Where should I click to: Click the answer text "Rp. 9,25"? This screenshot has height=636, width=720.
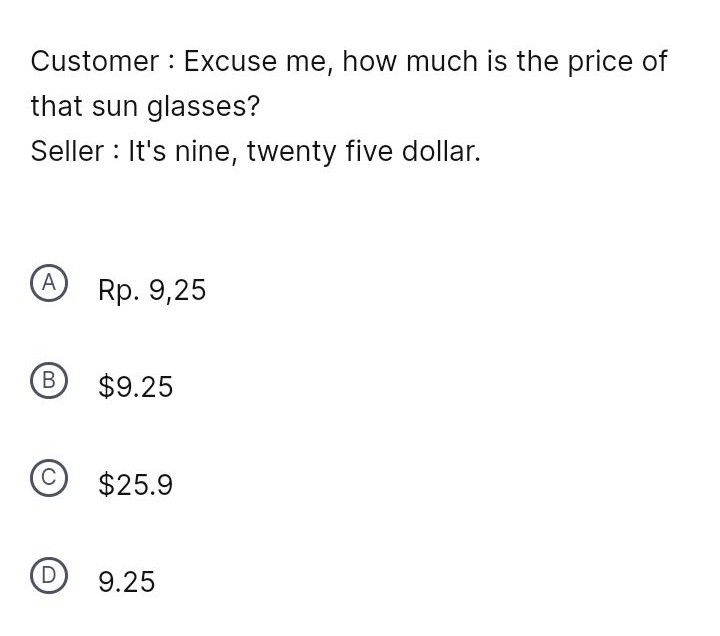click(152, 290)
